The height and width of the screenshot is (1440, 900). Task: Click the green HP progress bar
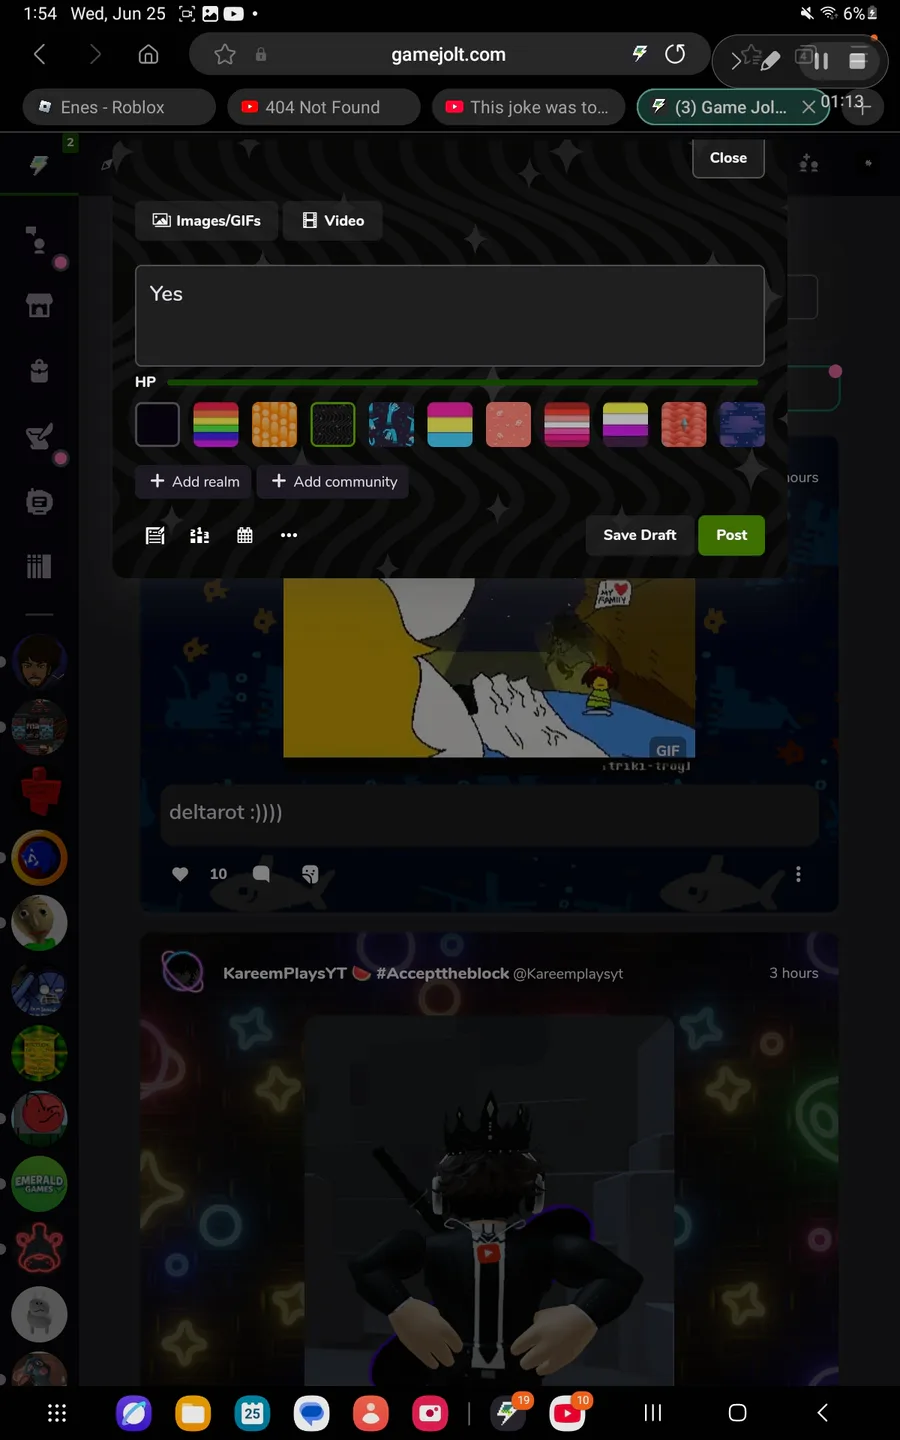click(x=463, y=382)
